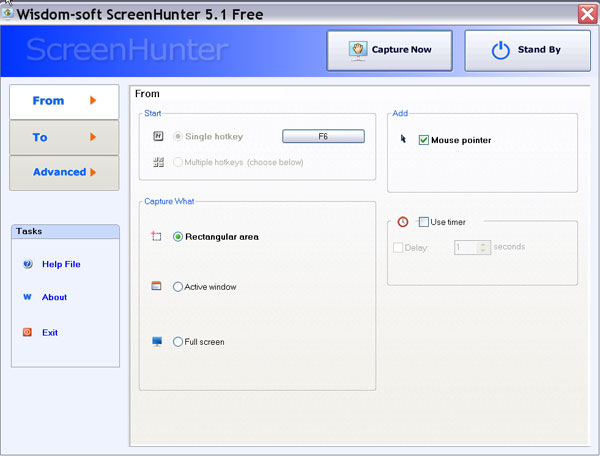Screen dimensions: 600x456
Task: Click the Help File question icon
Action: click(x=28, y=264)
